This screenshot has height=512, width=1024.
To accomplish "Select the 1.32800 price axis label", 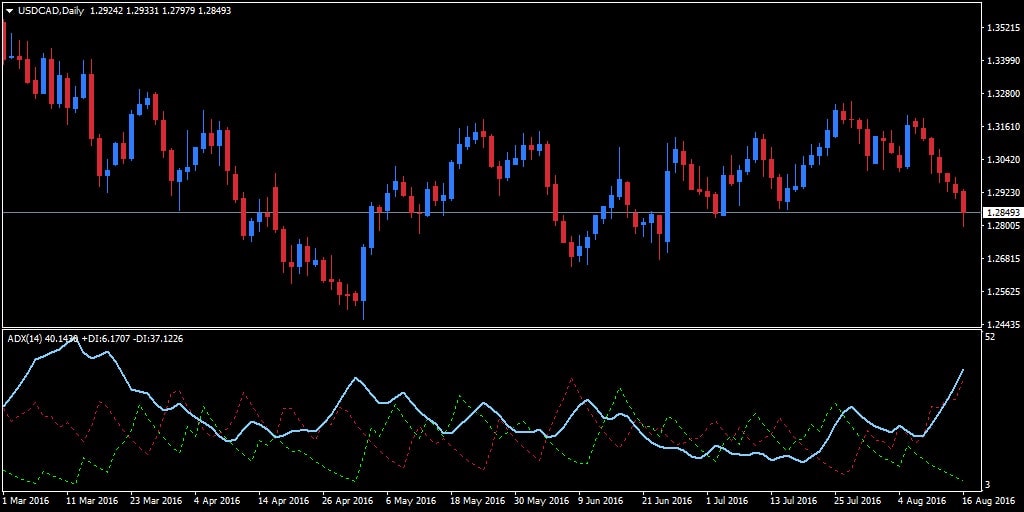I will (1003, 93).
